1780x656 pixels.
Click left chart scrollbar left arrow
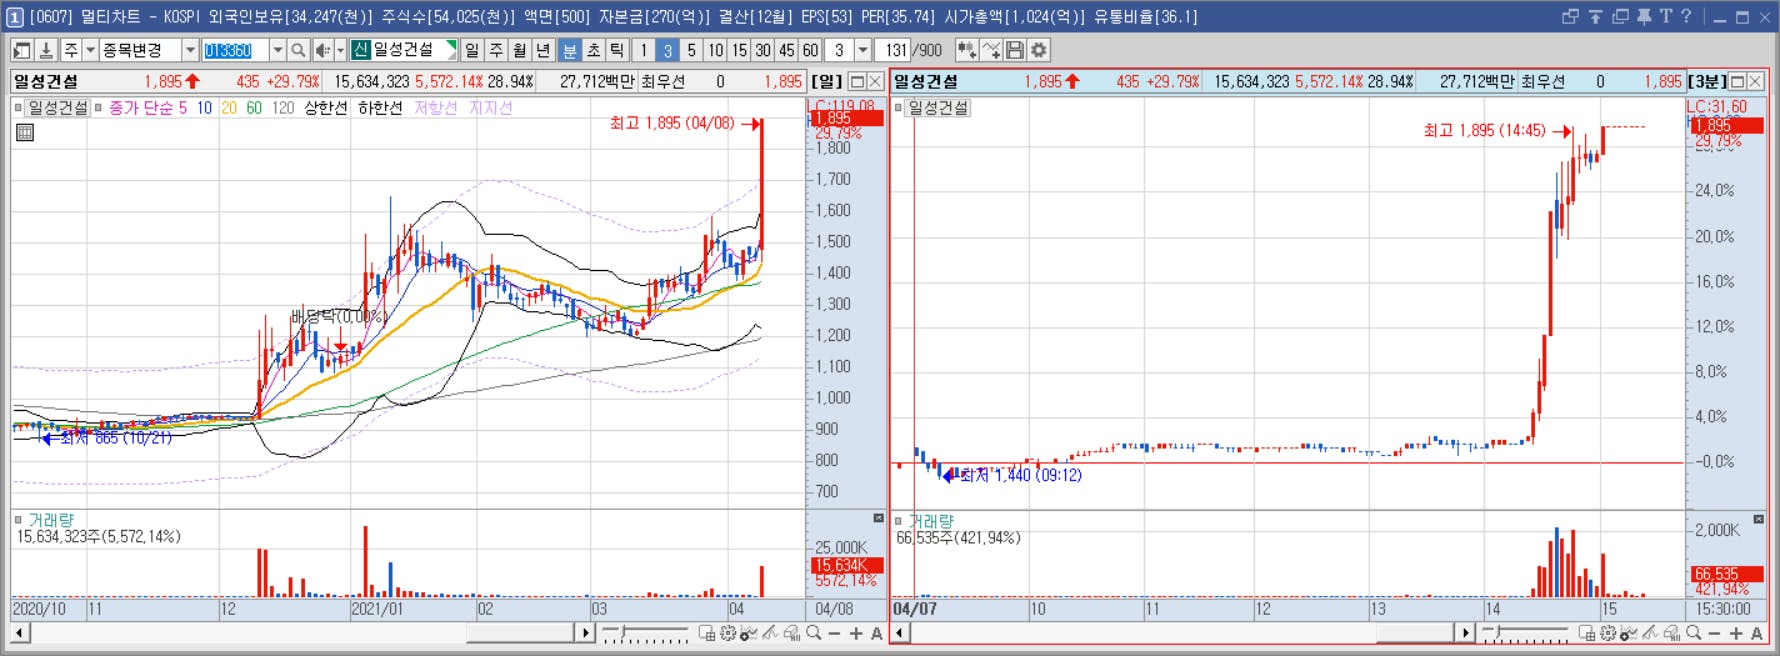(x=20, y=633)
